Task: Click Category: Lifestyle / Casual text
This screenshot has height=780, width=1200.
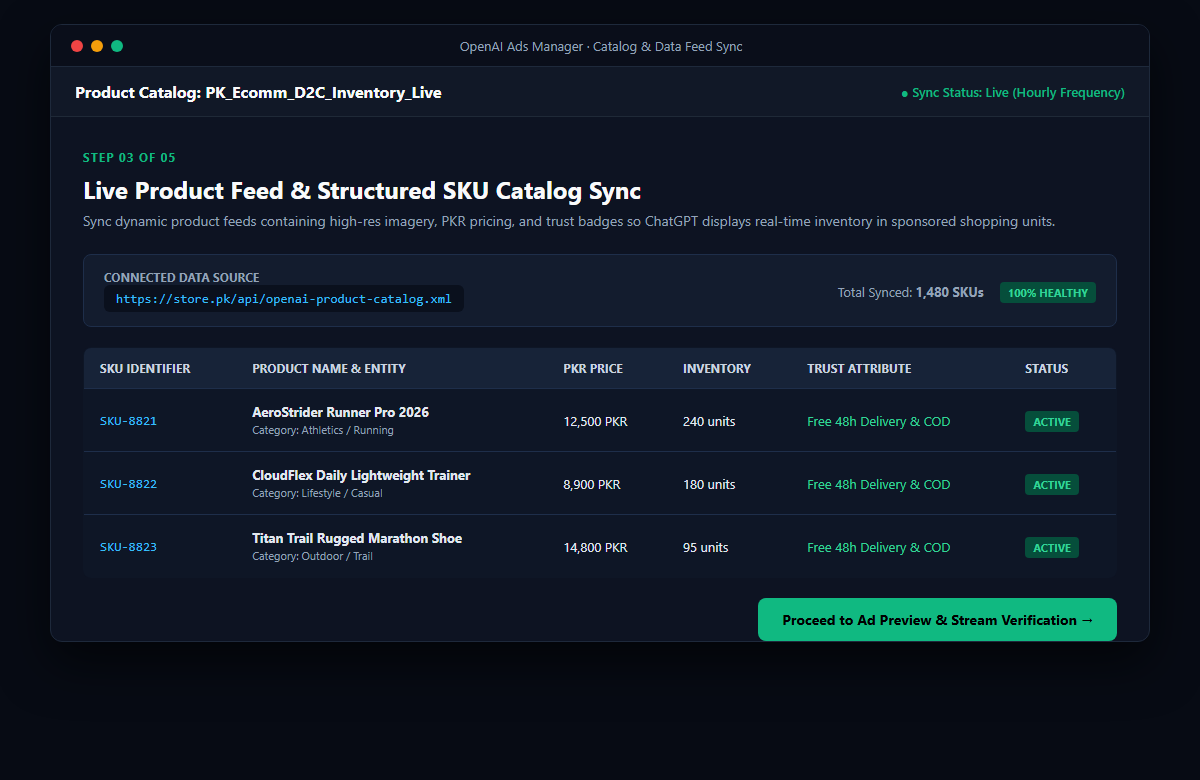Action: click(317, 494)
